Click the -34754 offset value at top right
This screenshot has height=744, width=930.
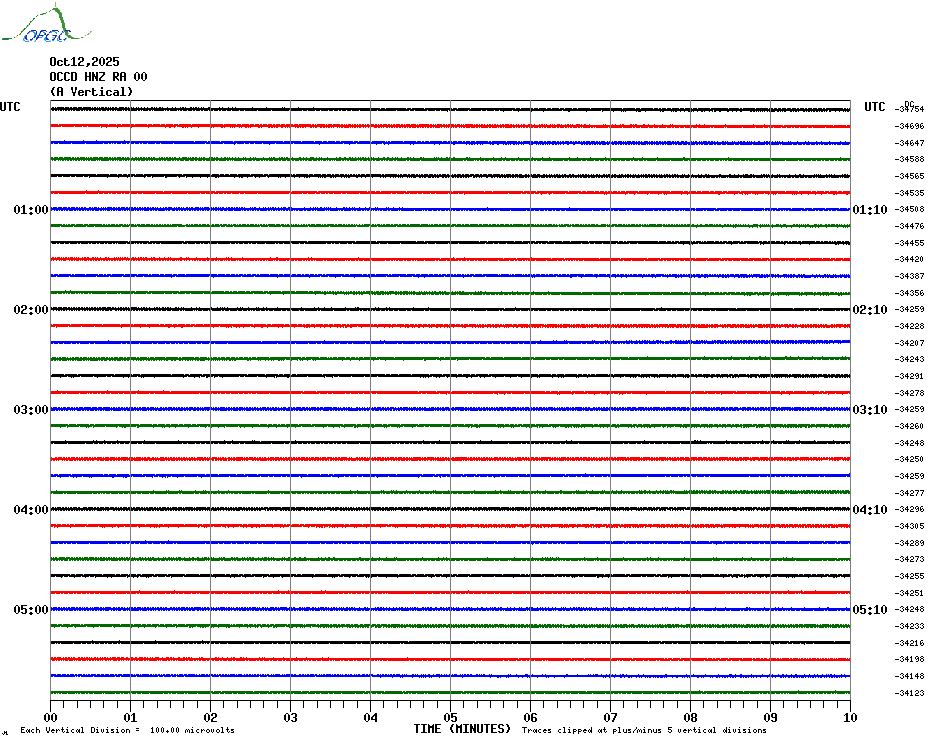[x=910, y=109]
